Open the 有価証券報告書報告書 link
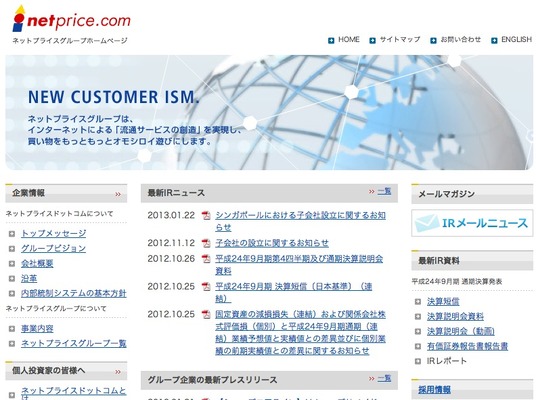 467,346
